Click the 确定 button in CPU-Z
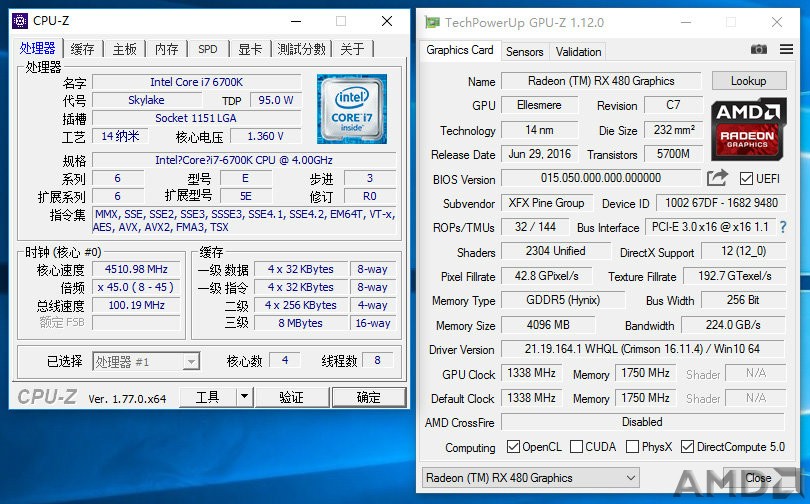This screenshot has width=810, height=504. pos(368,397)
